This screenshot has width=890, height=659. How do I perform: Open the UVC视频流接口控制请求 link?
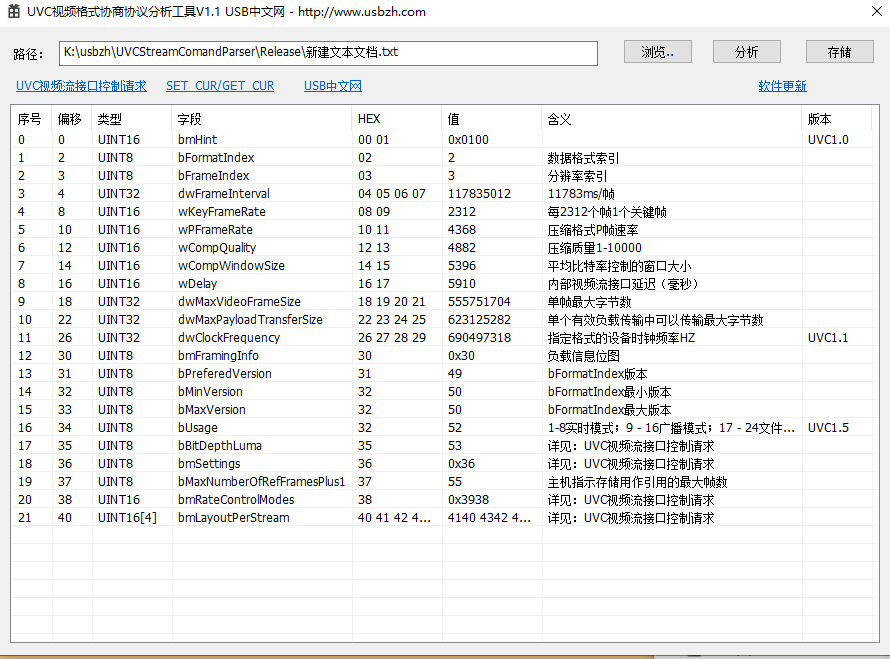[x=81, y=86]
